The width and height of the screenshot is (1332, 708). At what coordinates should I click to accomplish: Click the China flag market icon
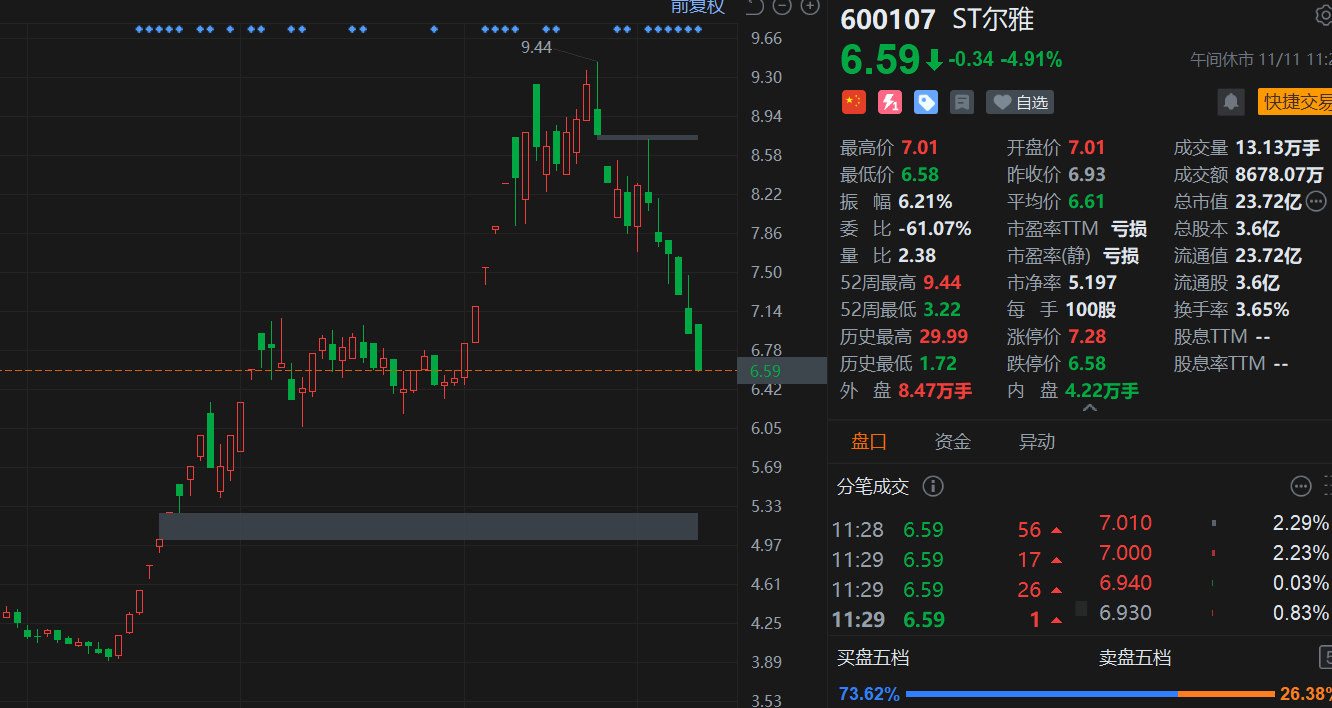853,101
